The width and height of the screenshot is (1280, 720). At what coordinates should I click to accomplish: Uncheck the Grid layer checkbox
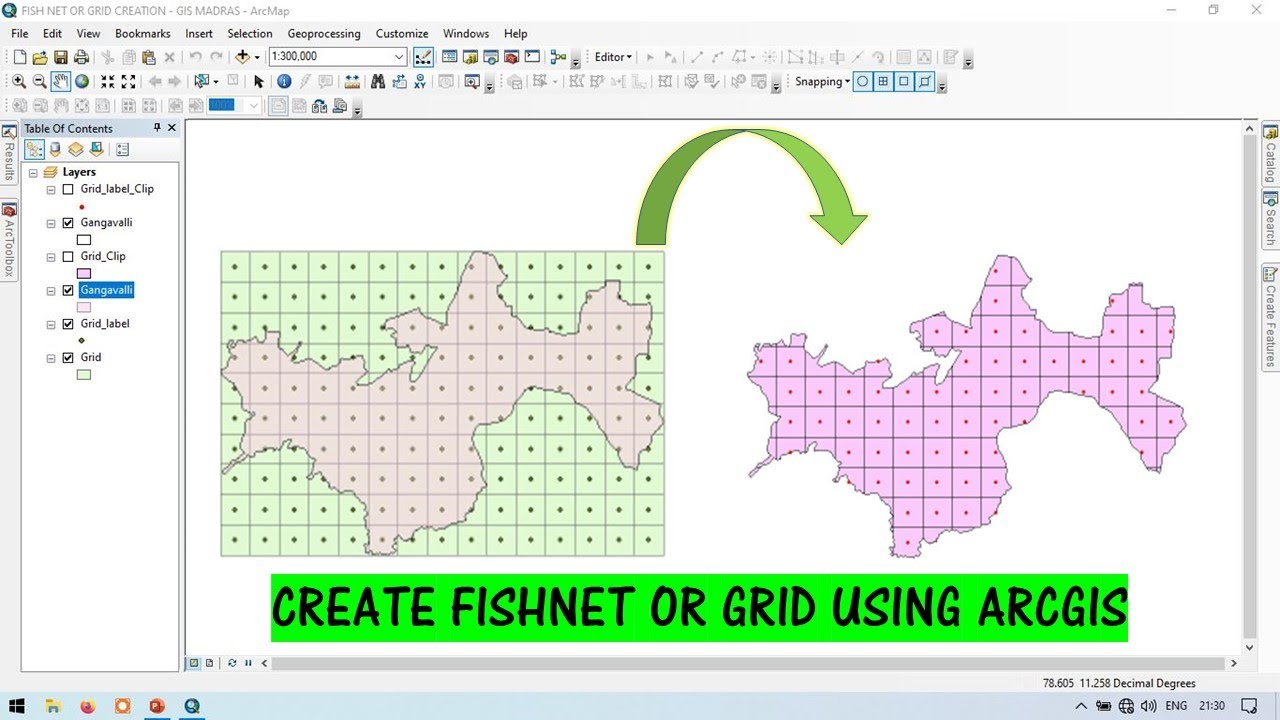68,358
